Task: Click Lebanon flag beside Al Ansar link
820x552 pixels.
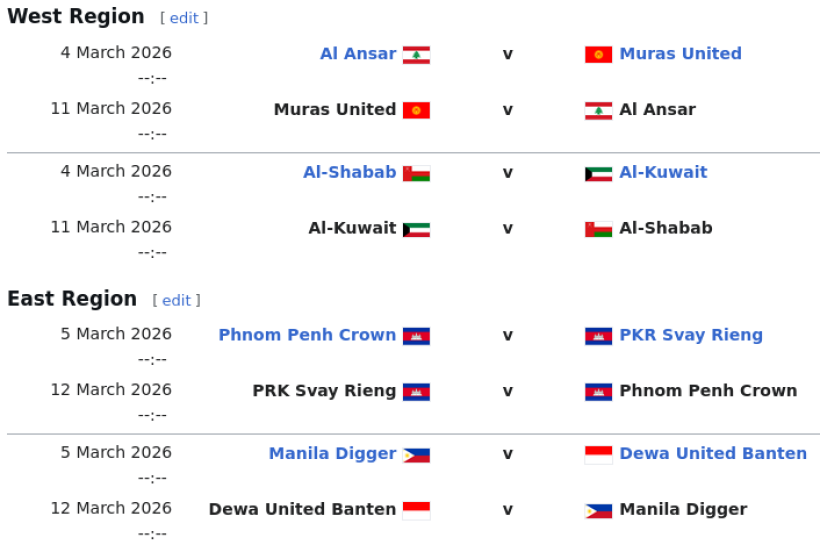Action: [416, 55]
